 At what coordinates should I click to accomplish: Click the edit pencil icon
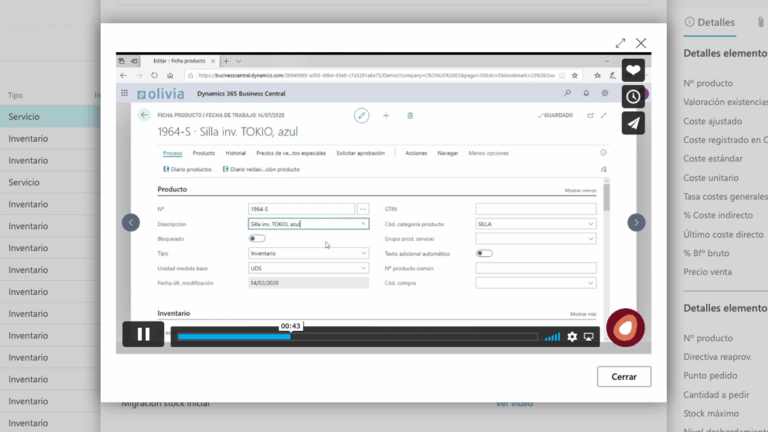click(x=361, y=116)
